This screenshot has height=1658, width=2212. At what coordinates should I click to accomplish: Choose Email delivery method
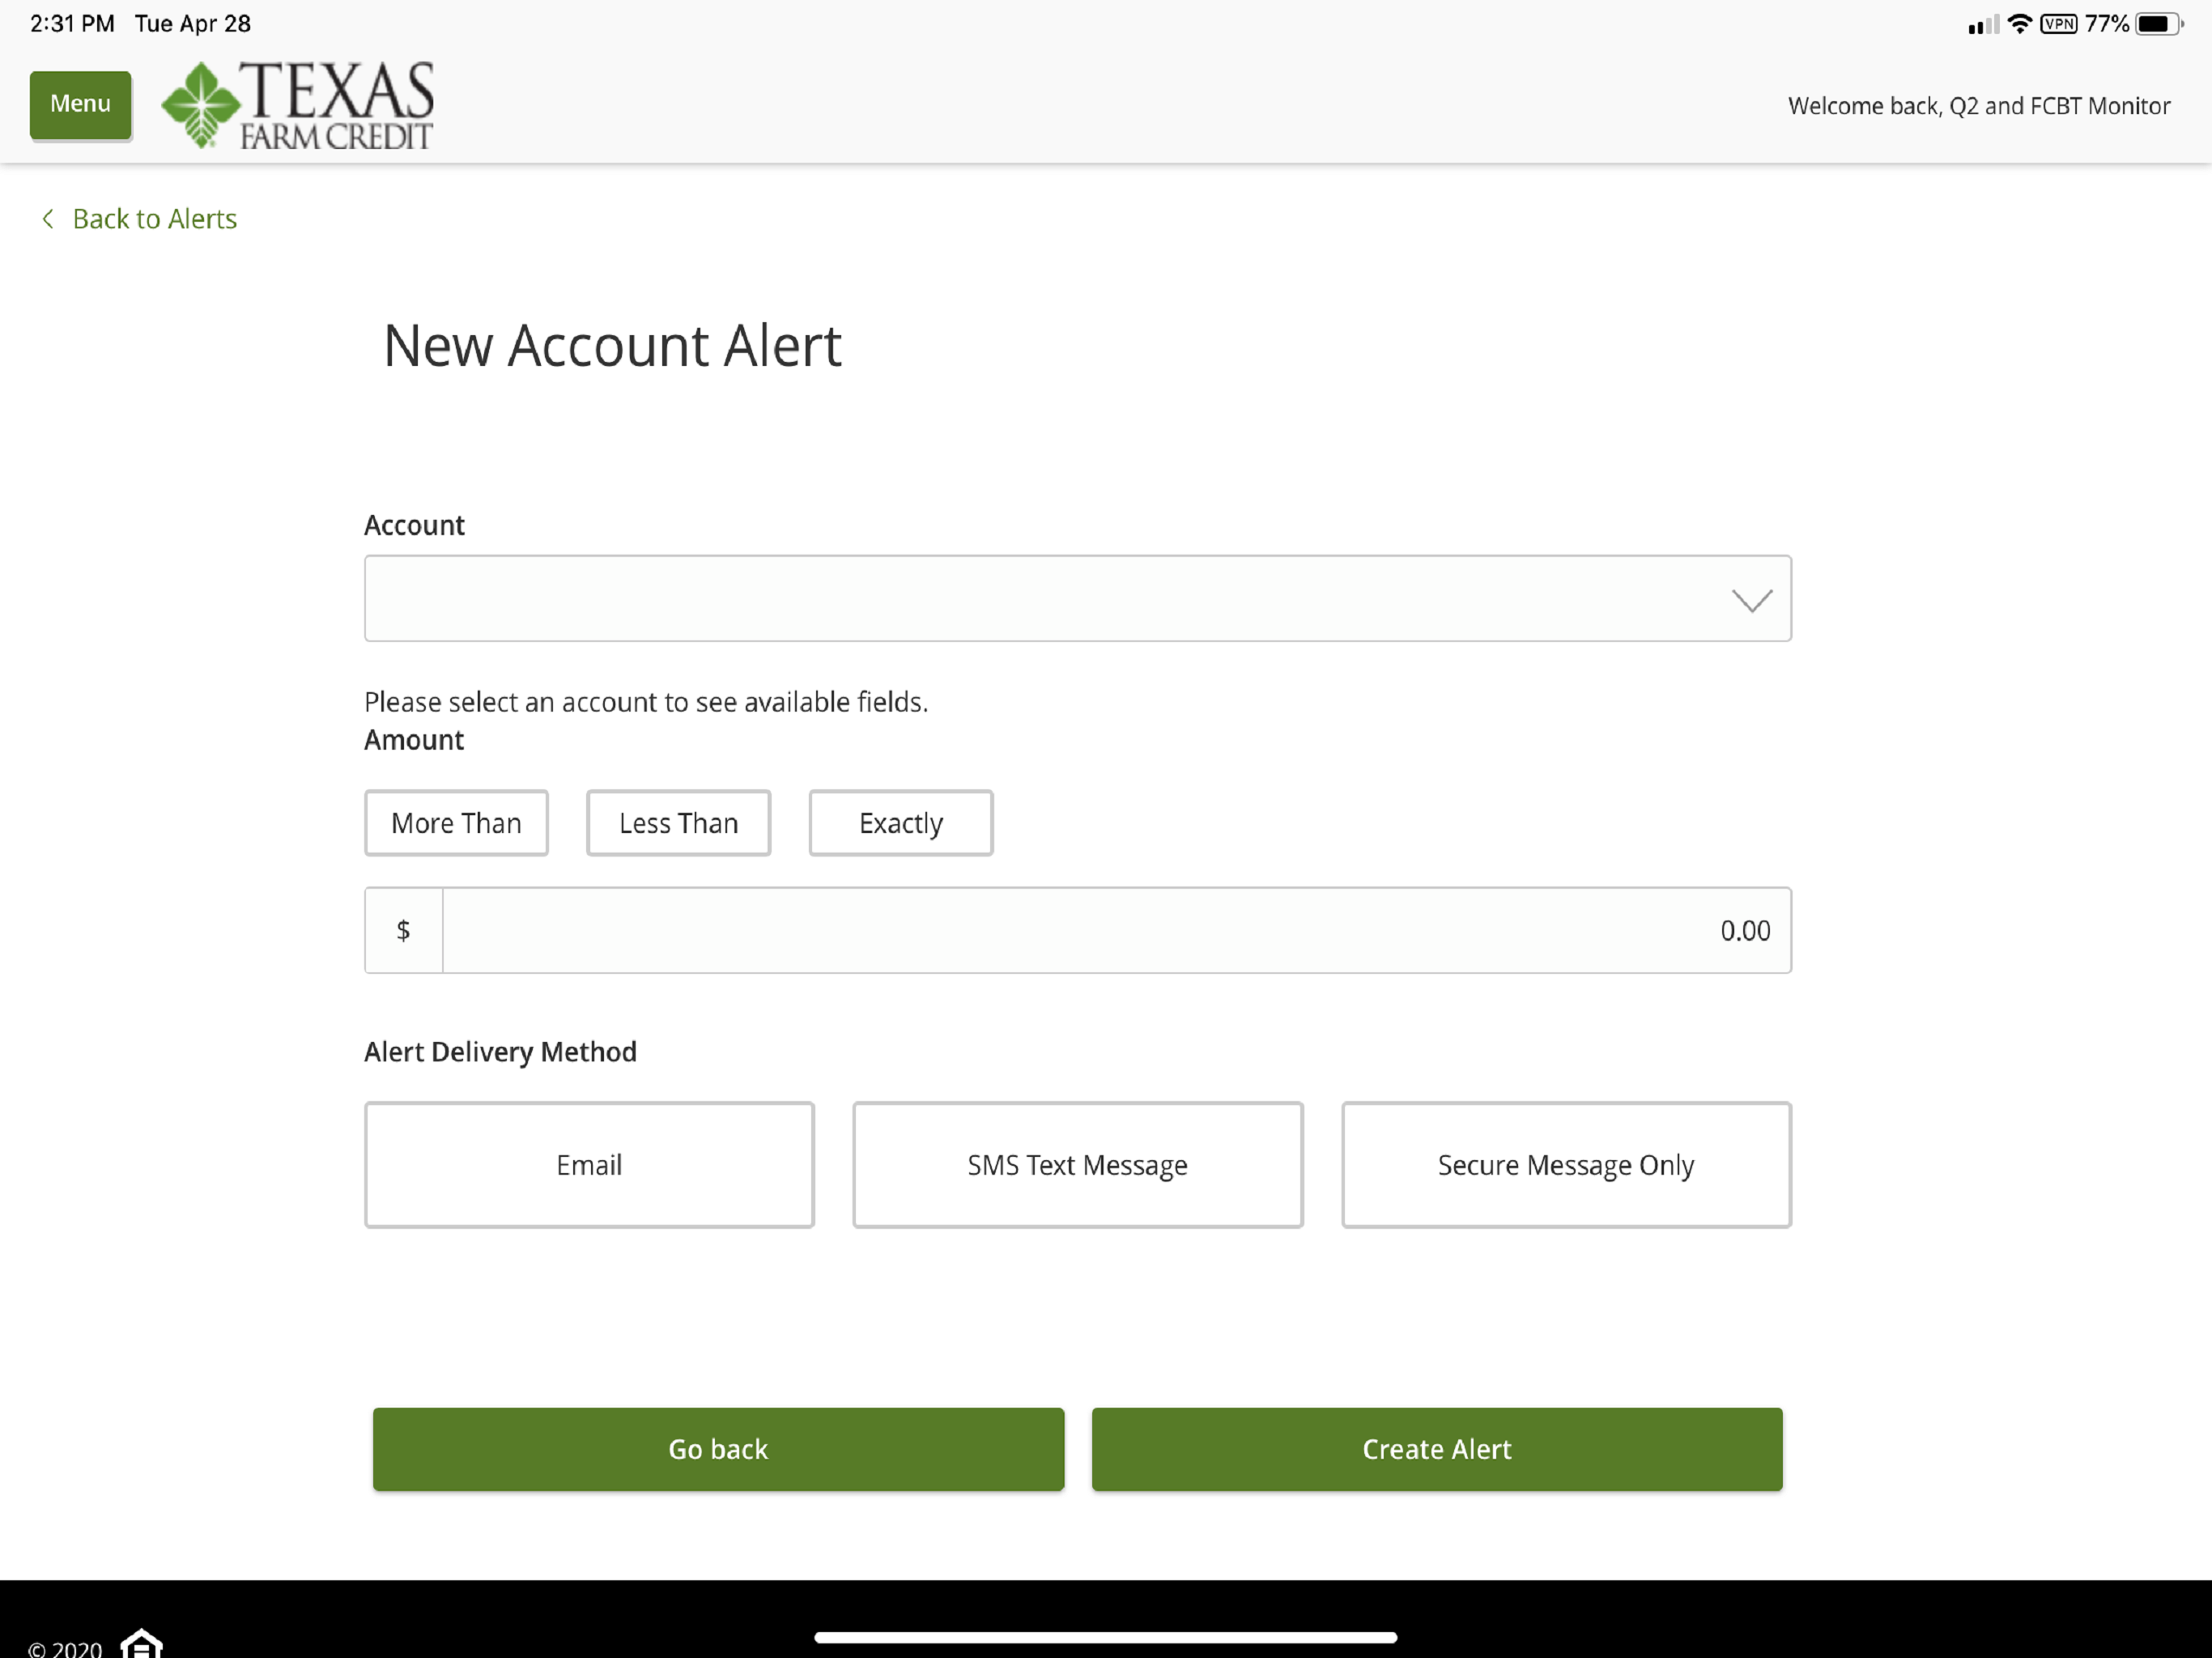[x=589, y=1165]
